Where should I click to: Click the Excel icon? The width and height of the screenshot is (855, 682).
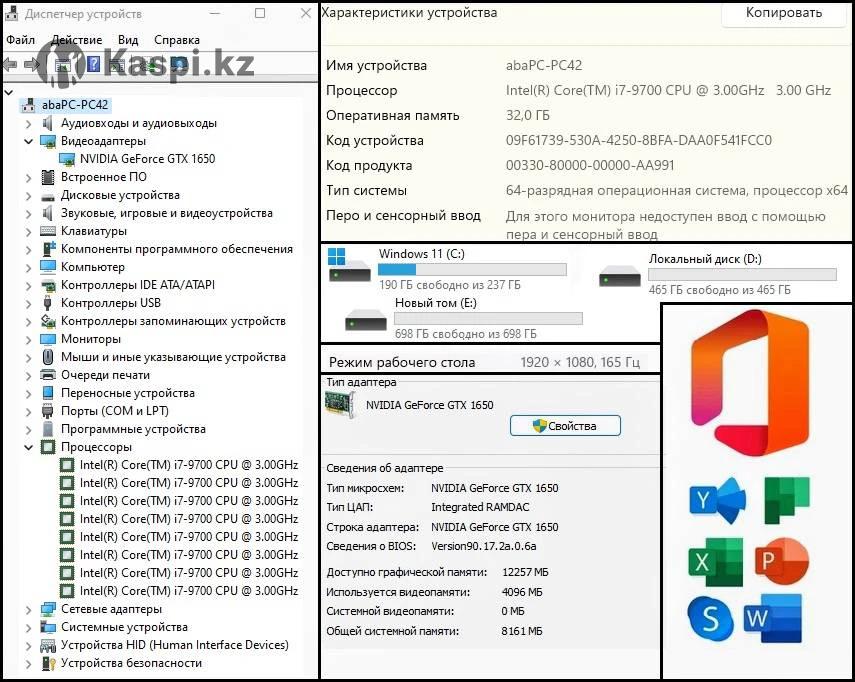[715, 562]
